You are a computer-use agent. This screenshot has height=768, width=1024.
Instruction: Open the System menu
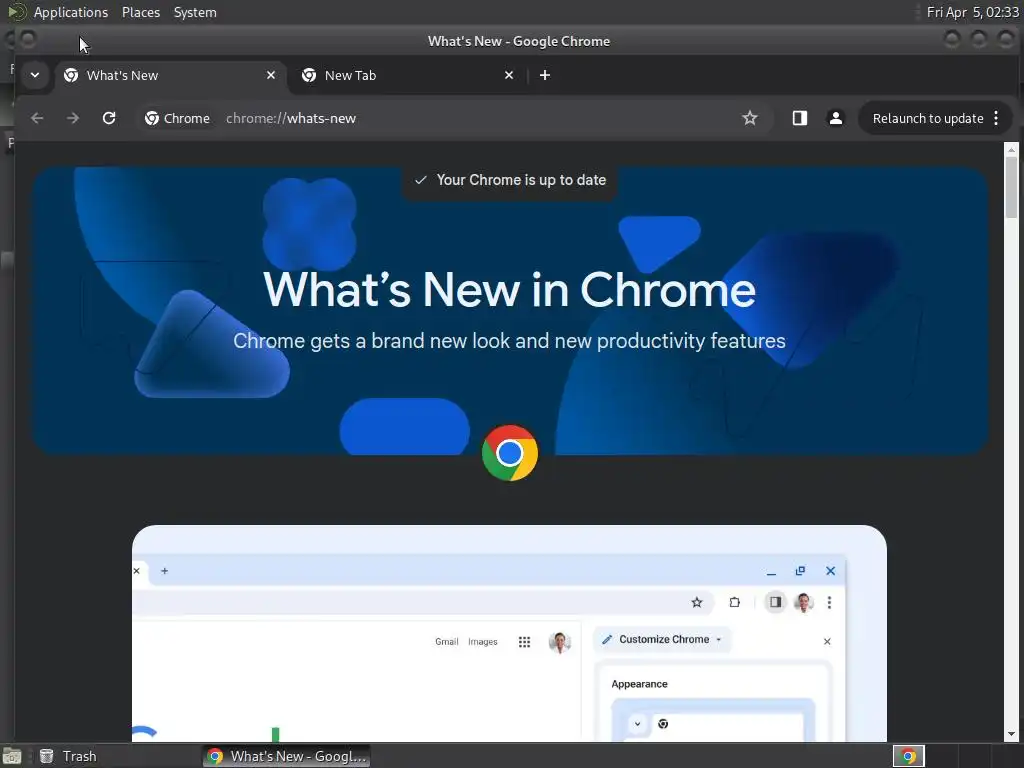coord(195,12)
